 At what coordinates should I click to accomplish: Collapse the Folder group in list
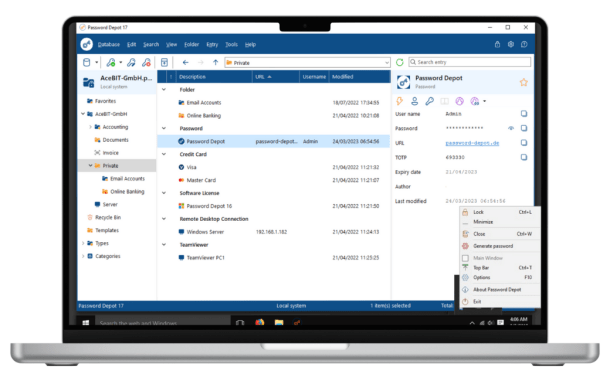[164, 90]
